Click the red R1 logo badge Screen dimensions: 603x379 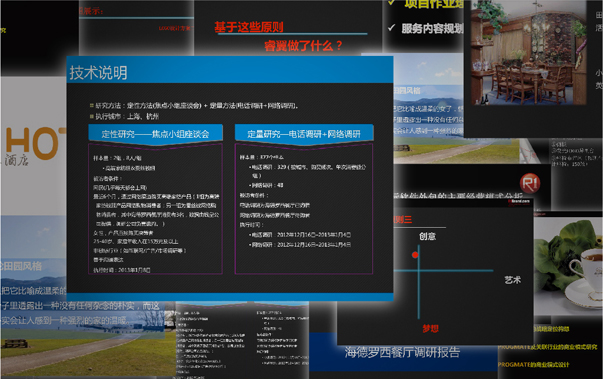click(x=530, y=183)
